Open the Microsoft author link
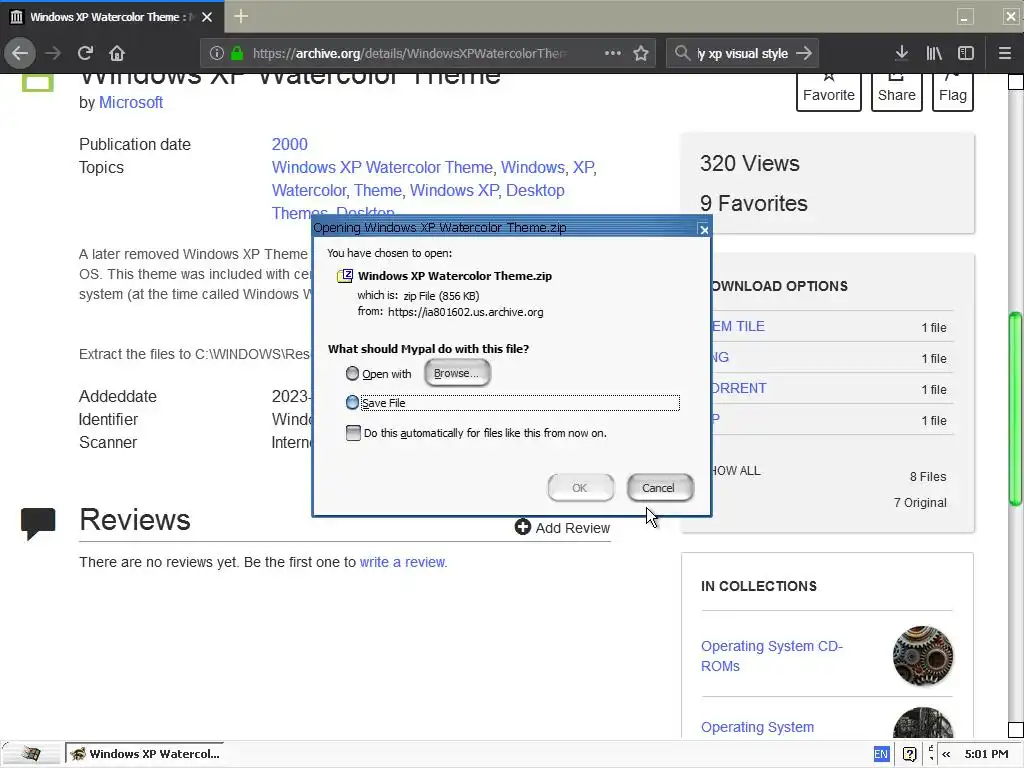Screen dimensions: 1024x768 [131, 103]
